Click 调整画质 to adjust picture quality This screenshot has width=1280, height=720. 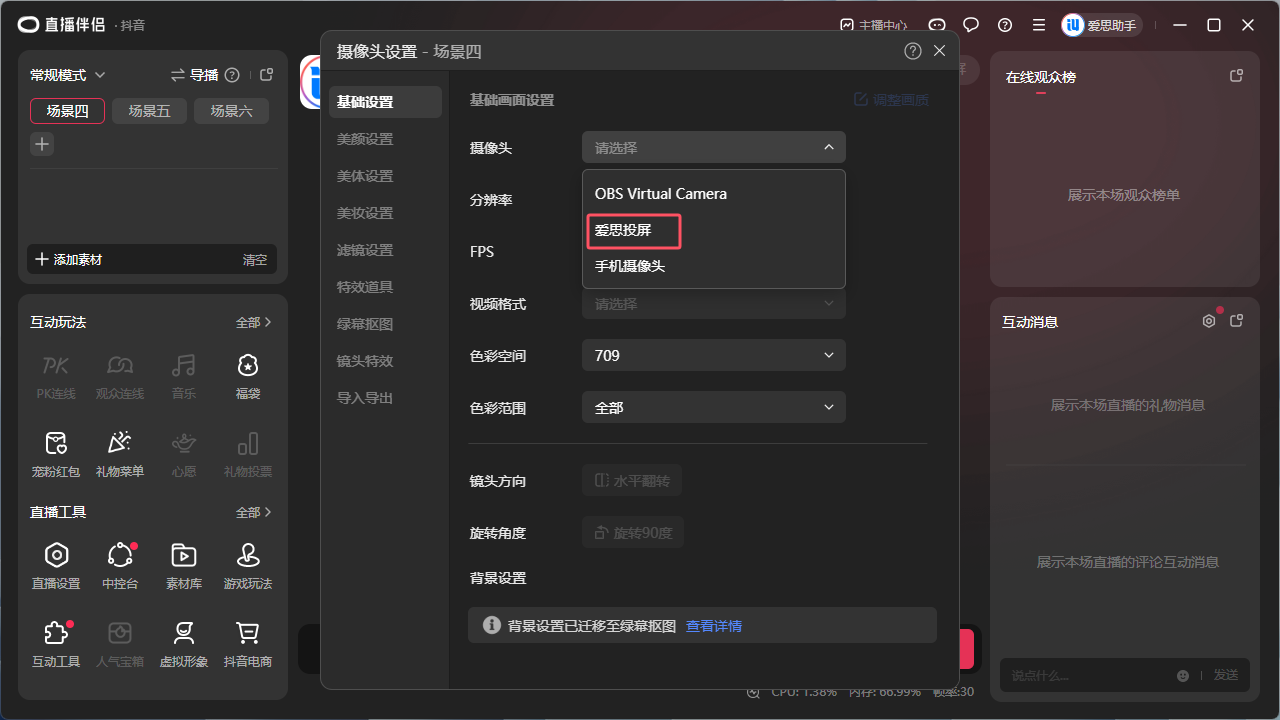tap(889, 99)
